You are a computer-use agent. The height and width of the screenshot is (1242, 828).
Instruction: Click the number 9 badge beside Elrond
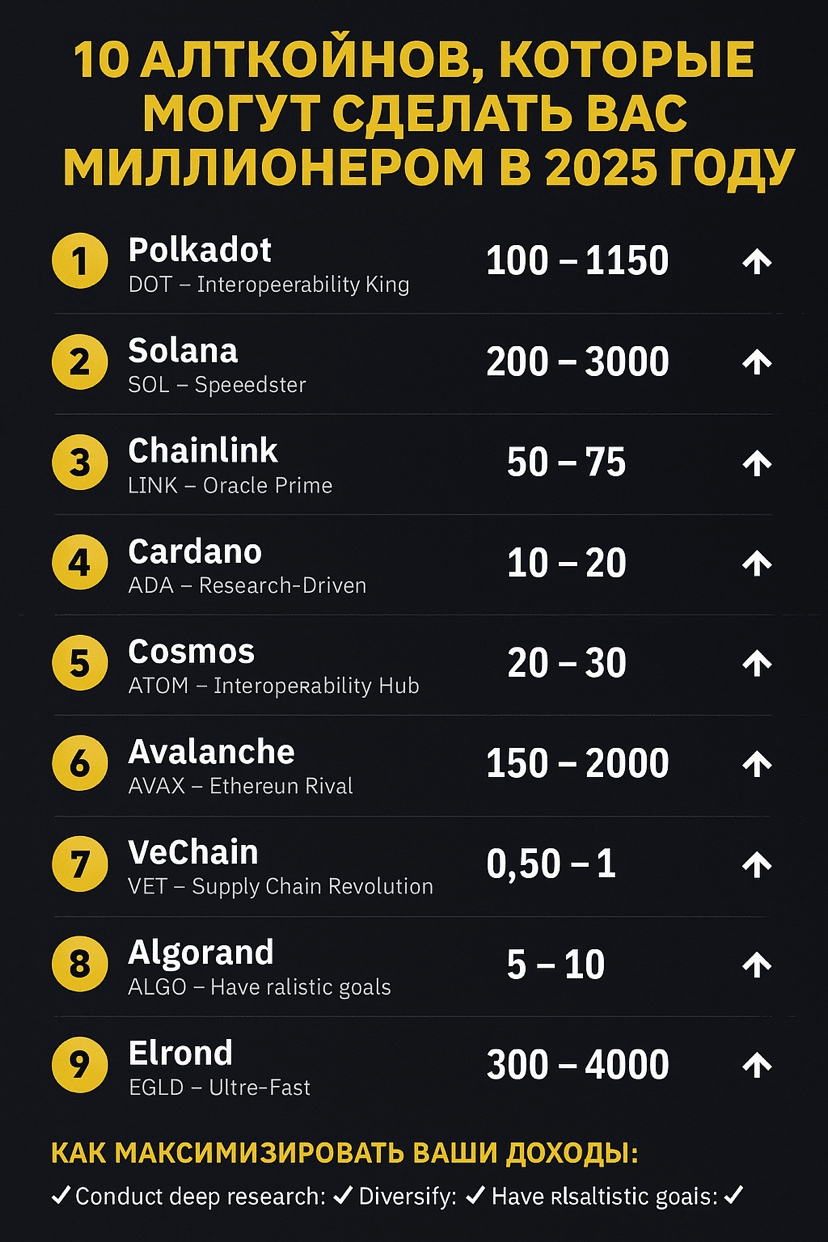coord(80,1066)
